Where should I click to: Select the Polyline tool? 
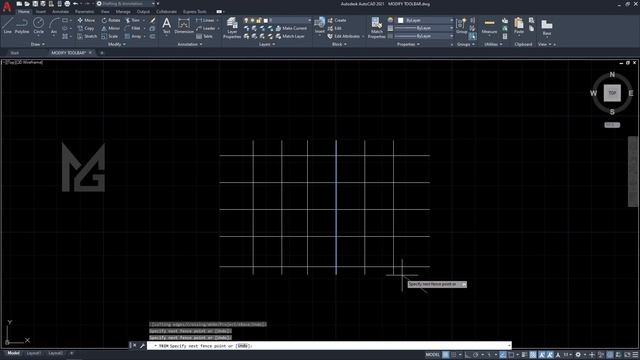(22, 25)
